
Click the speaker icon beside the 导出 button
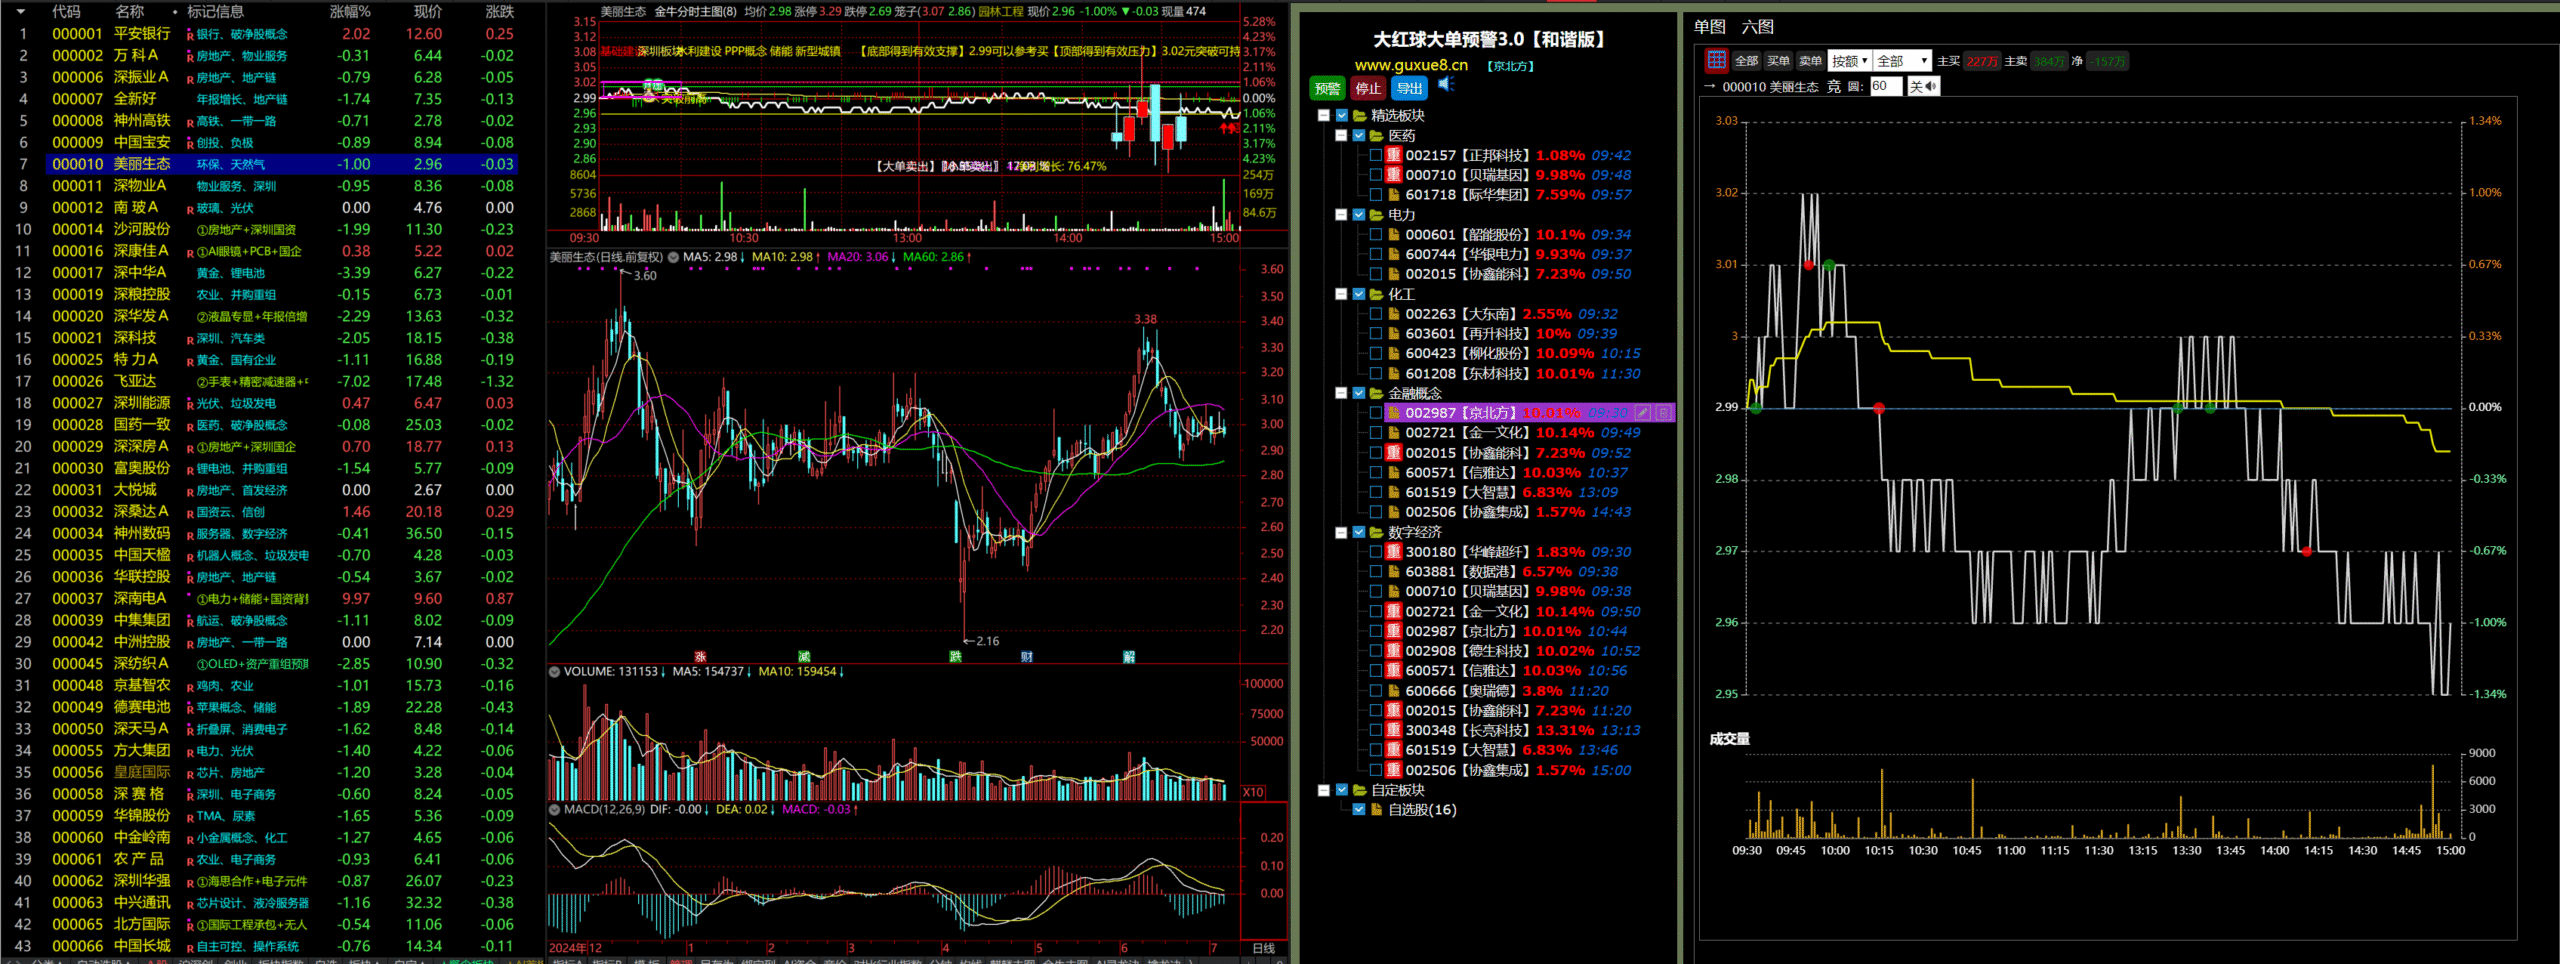coord(1445,85)
